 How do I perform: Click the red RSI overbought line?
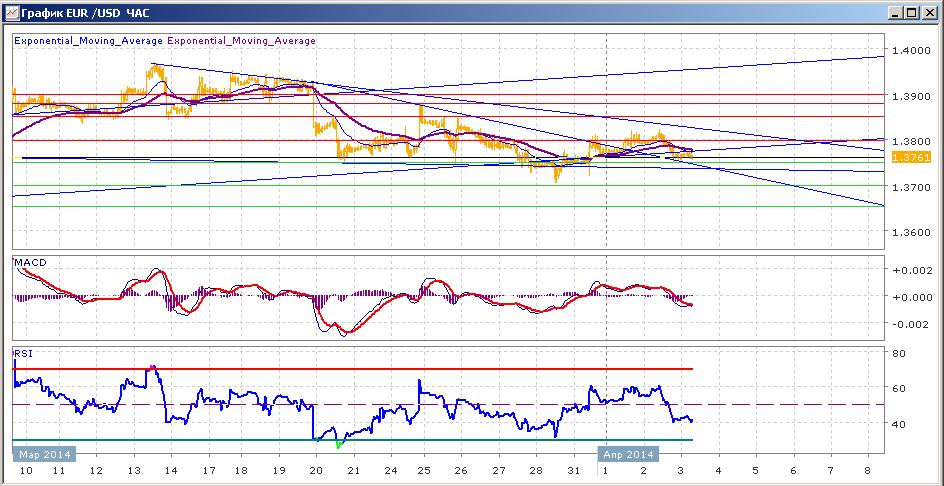[353, 369]
